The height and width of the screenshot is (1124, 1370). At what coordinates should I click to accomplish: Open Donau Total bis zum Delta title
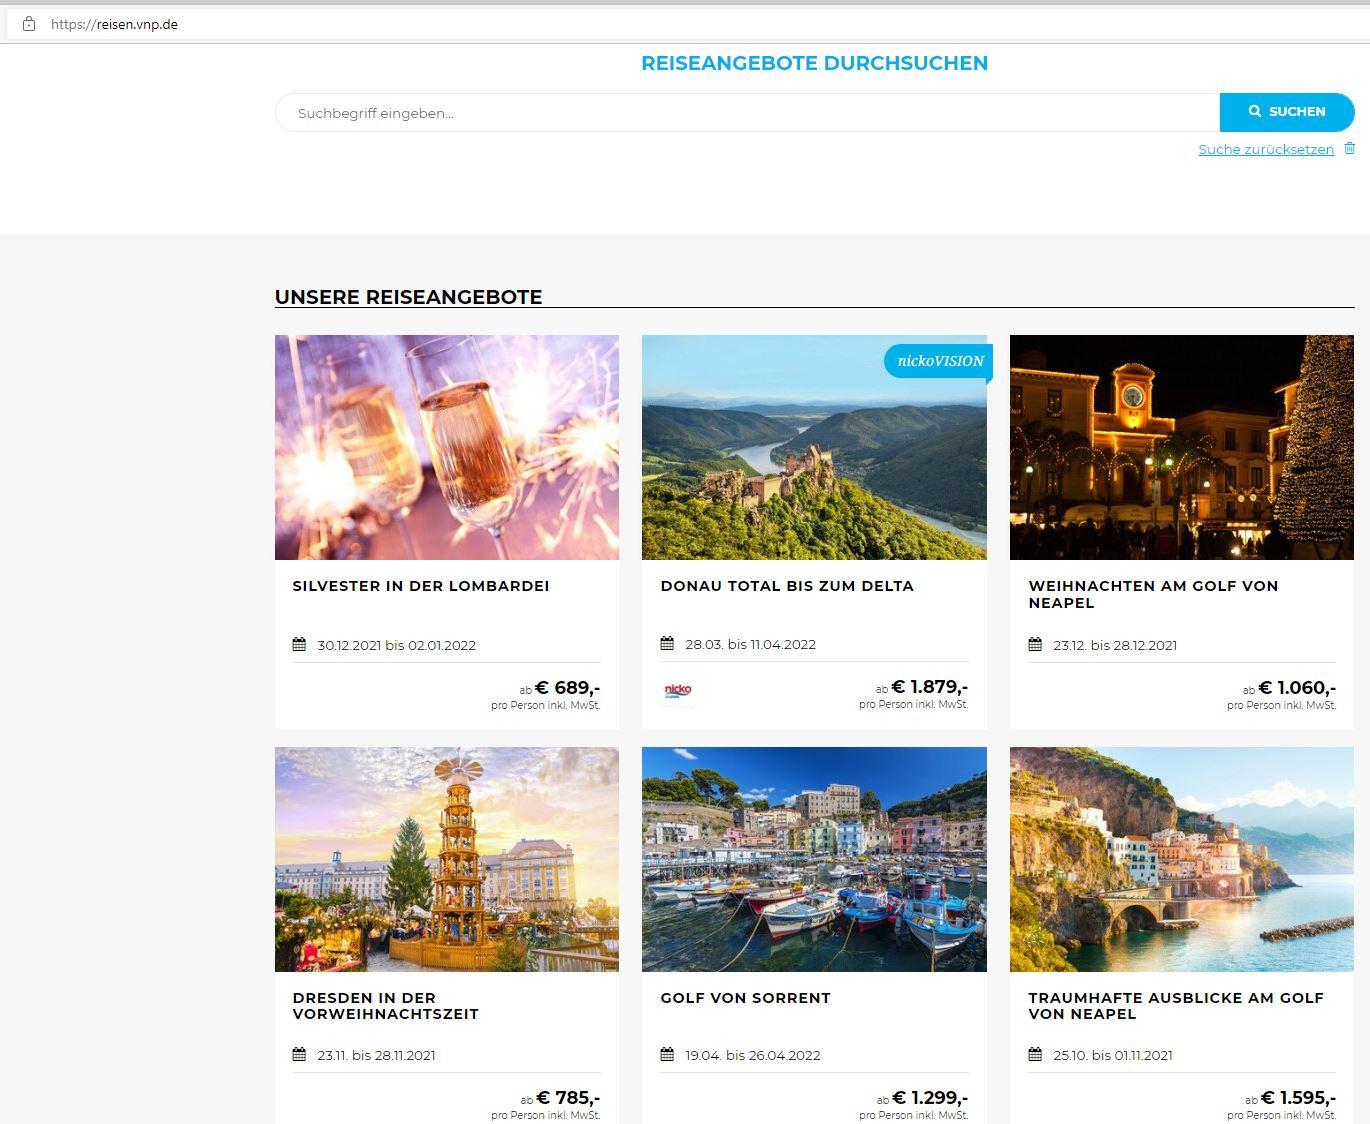787,586
